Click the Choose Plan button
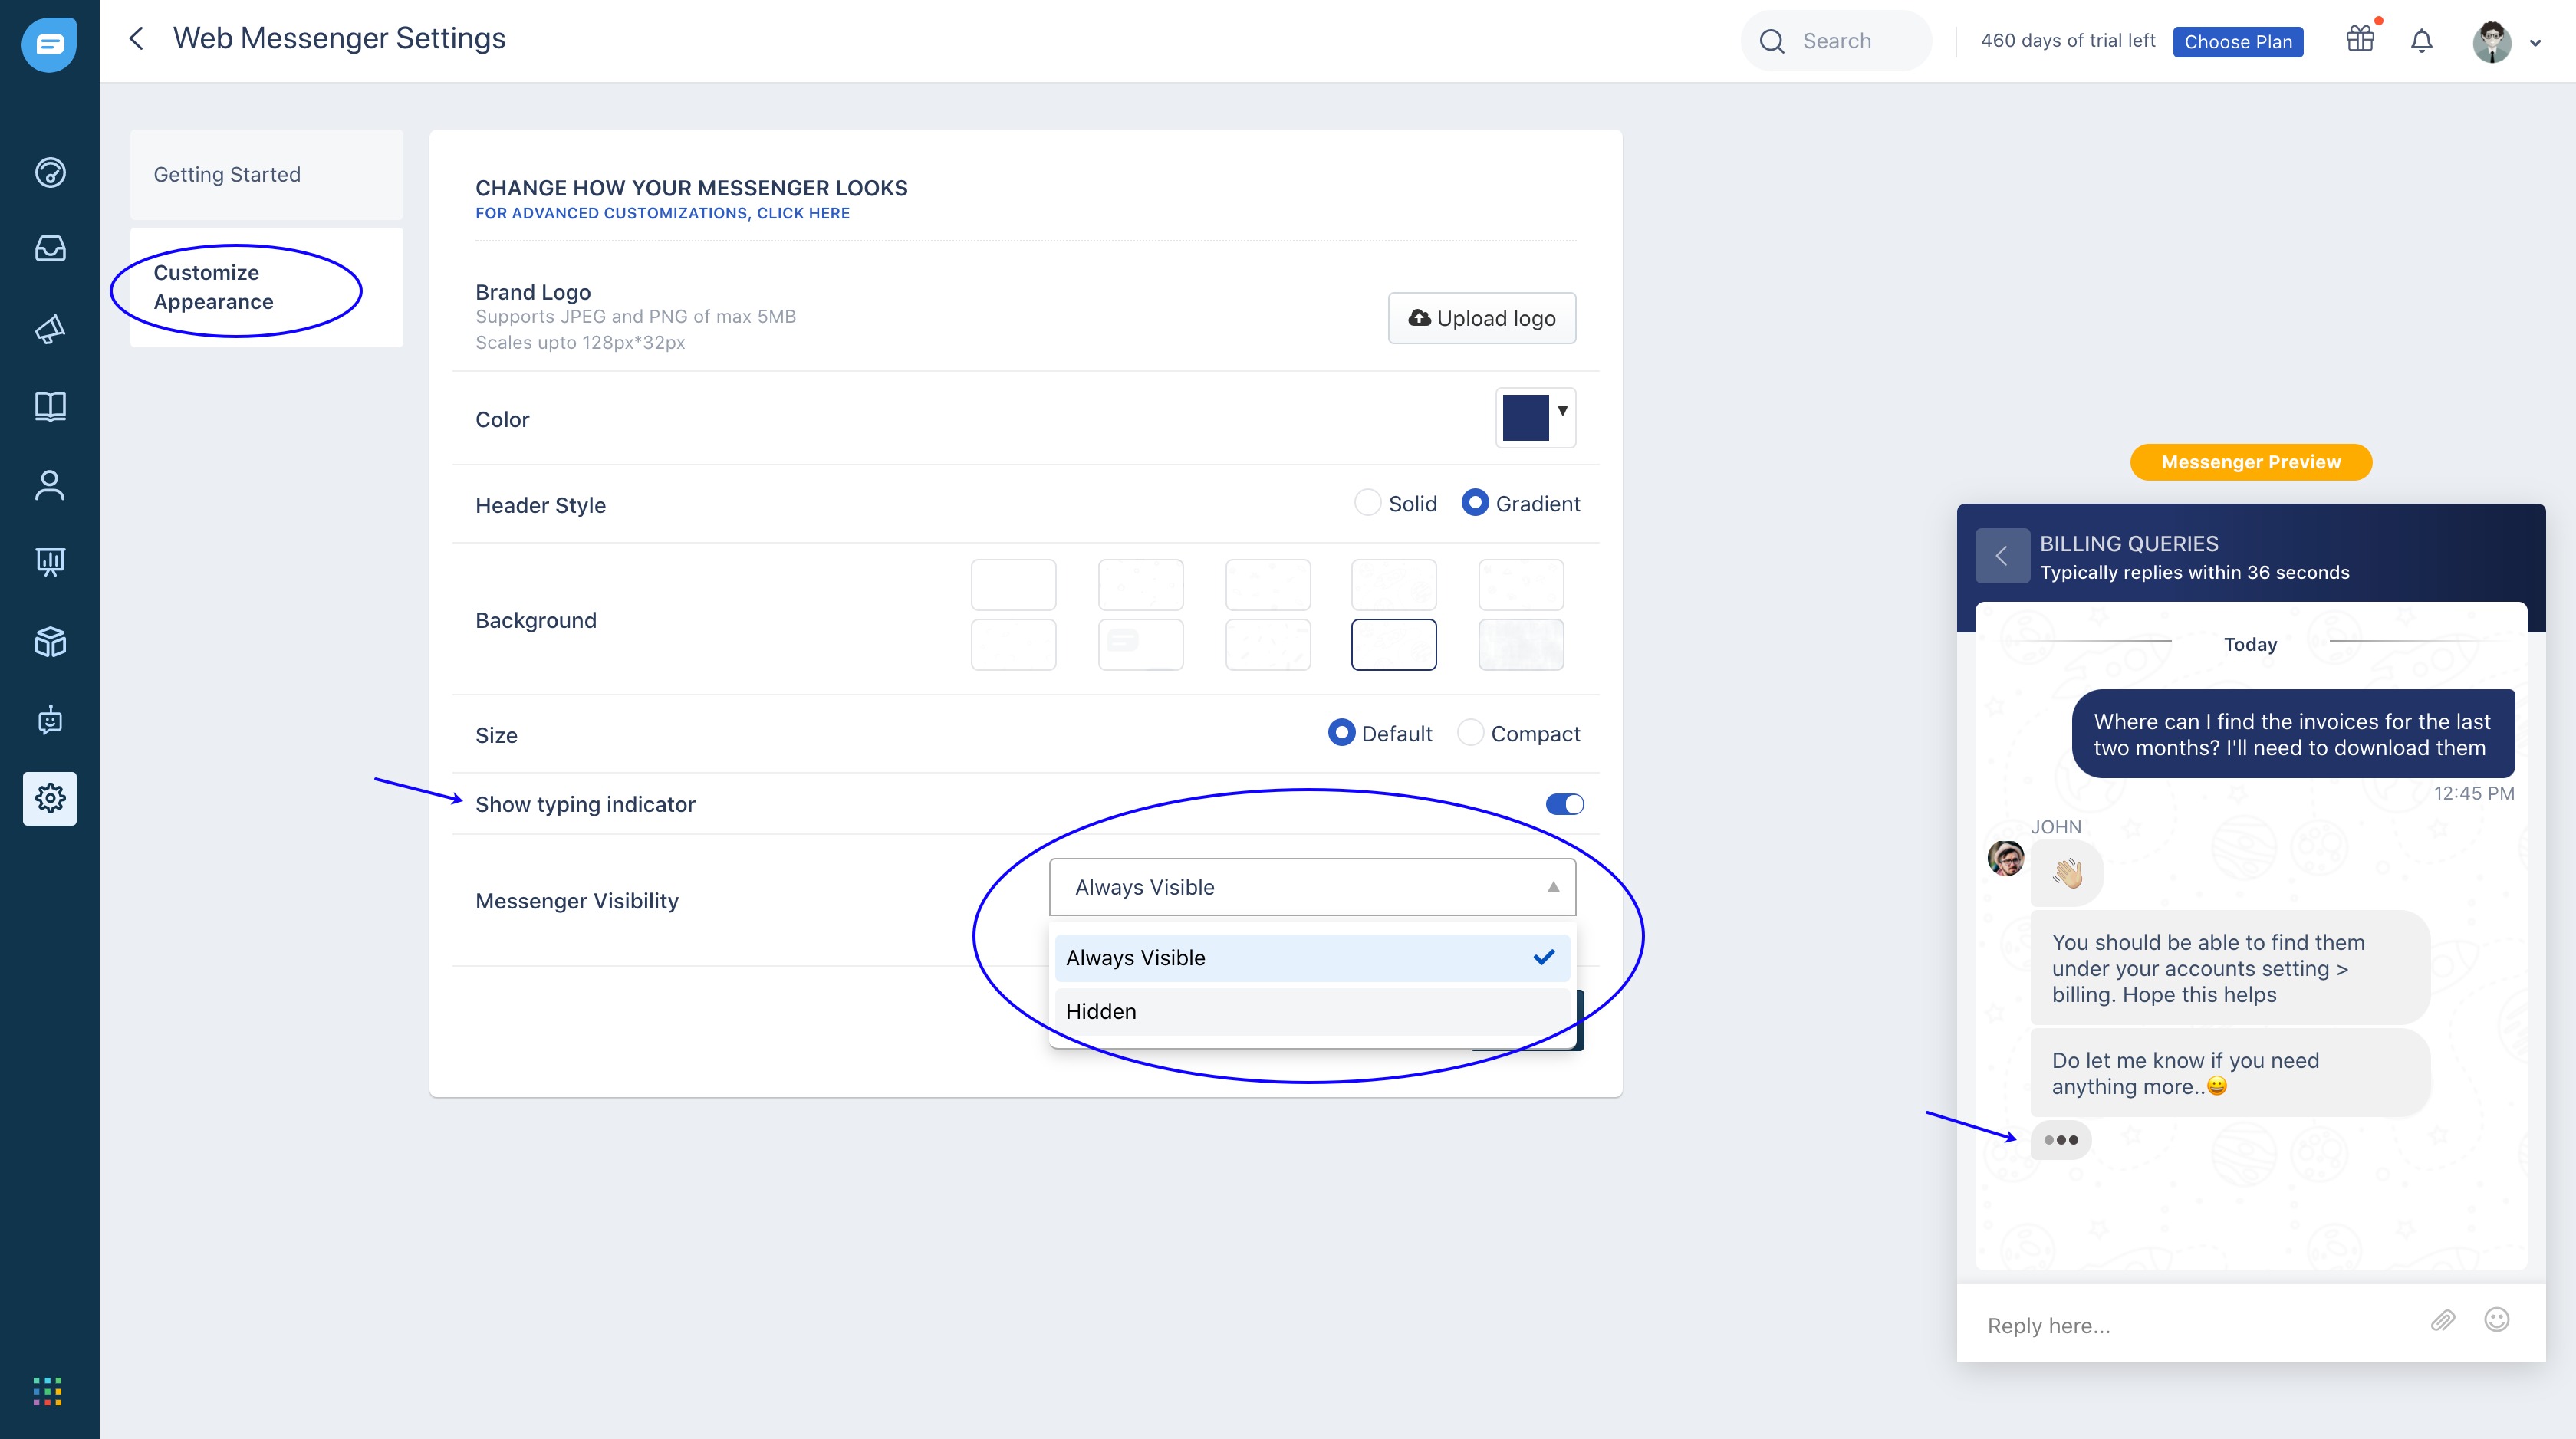The width and height of the screenshot is (2576, 1439). pyautogui.click(x=2237, y=42)
